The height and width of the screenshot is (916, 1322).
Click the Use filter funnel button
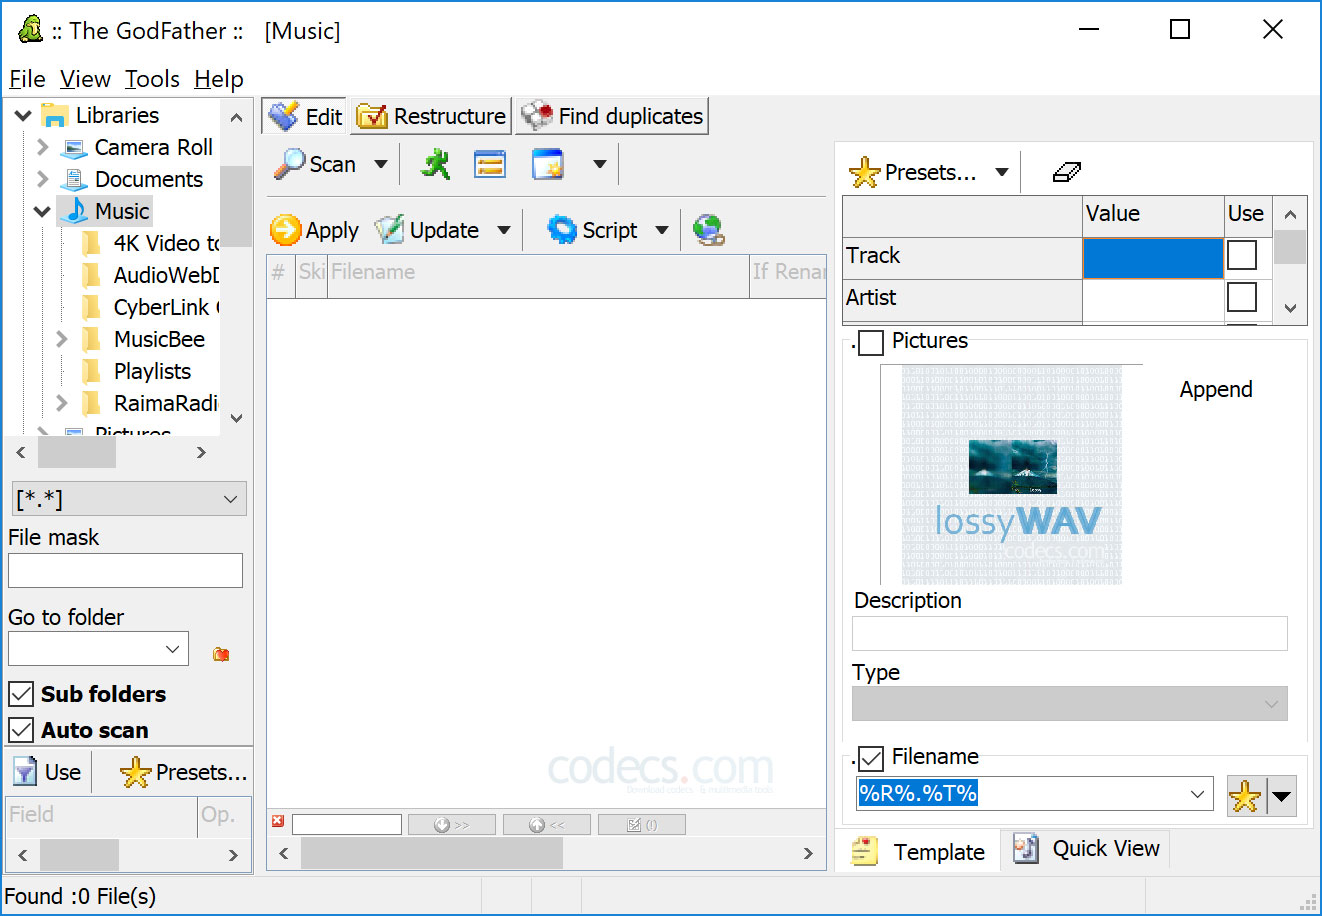click(x=47, y=772)
